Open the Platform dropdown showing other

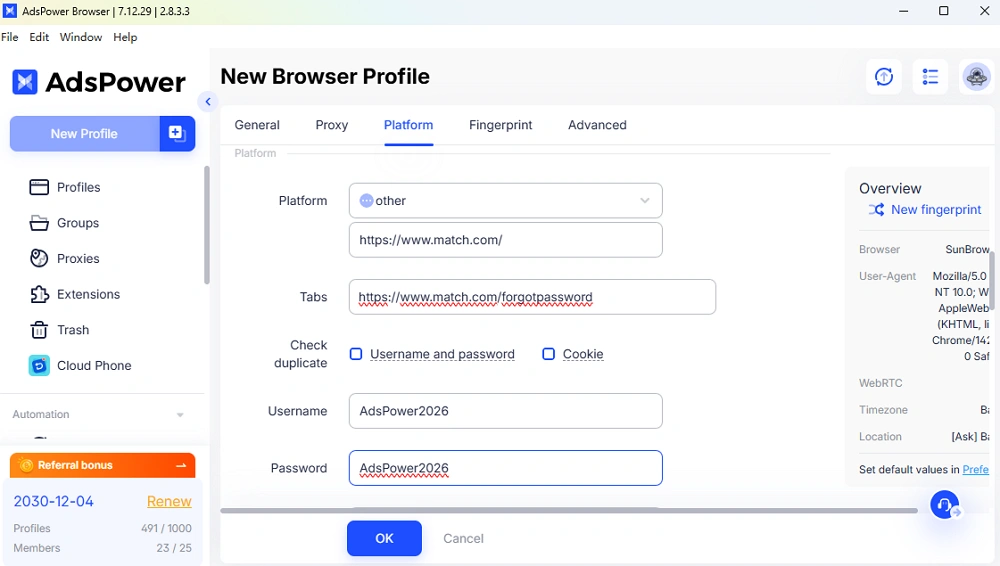tap(506, 200)
